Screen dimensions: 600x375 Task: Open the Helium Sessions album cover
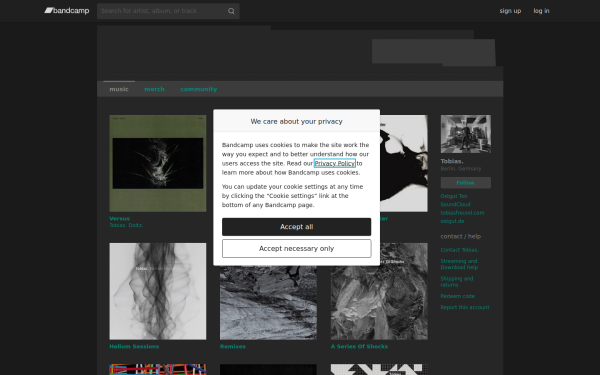[x=158, y=291]
